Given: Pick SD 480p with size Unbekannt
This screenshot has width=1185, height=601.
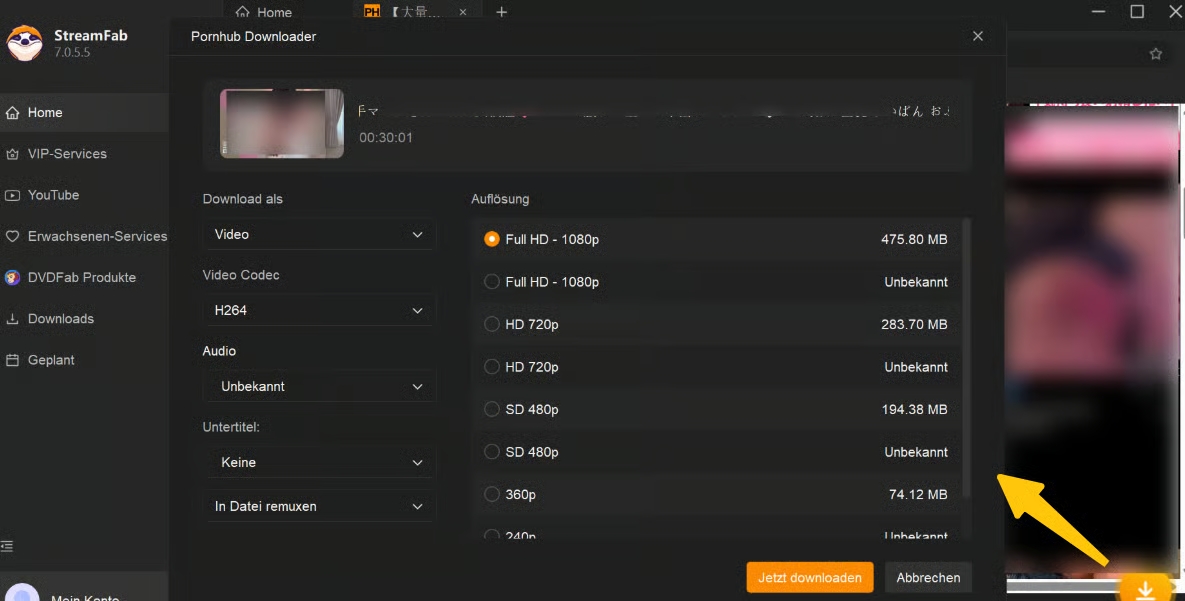Looking at the screenshot, I should click(716, 452).
